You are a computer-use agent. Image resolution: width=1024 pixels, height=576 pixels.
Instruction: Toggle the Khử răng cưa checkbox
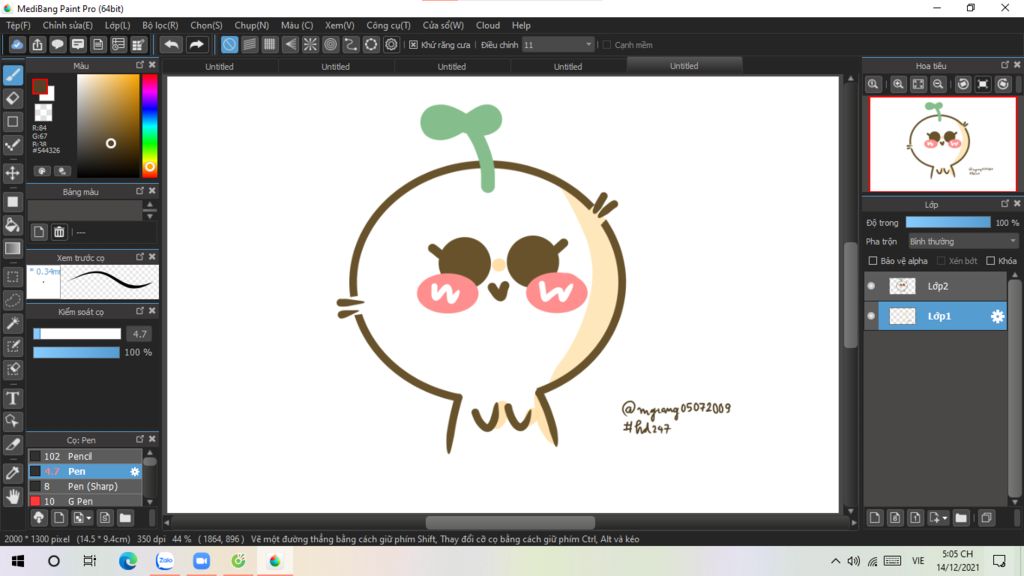pyautogui.click(x=413, y=45)
